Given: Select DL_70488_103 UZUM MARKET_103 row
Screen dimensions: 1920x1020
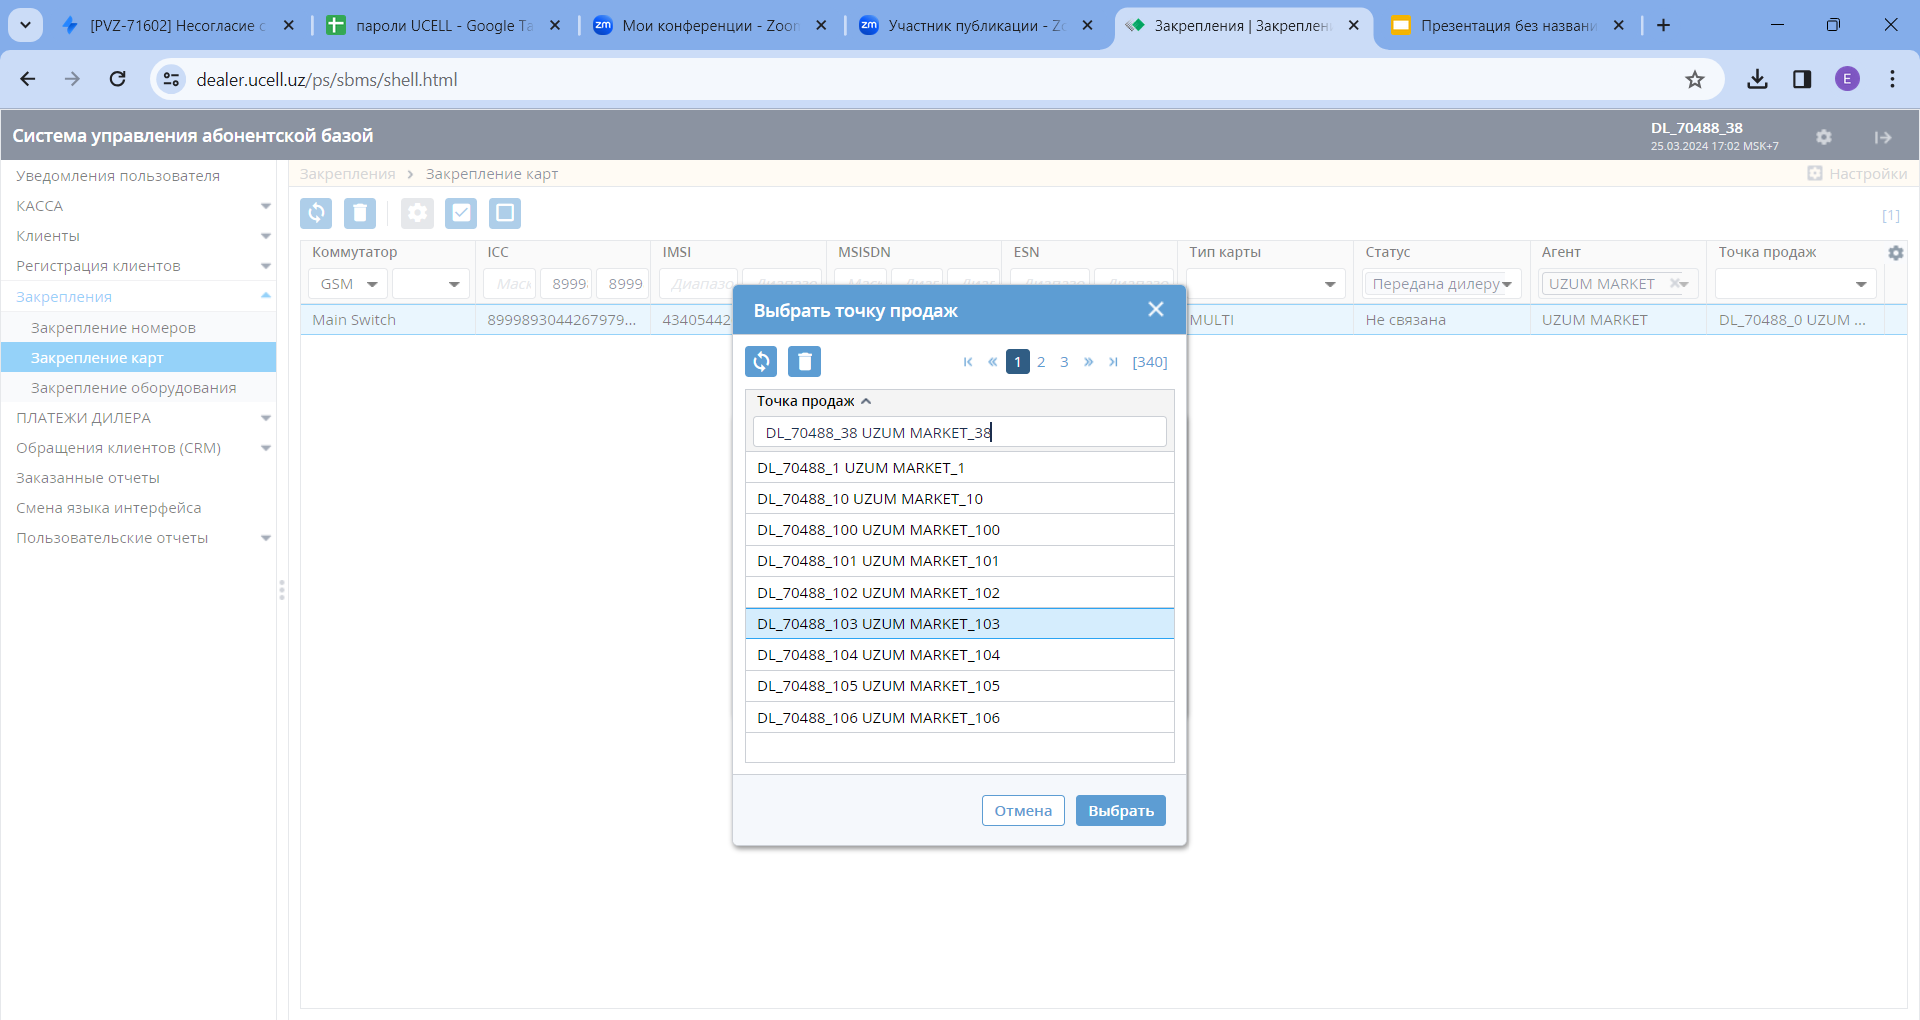Looking at the screenshot, I should (x=959, y=624).
